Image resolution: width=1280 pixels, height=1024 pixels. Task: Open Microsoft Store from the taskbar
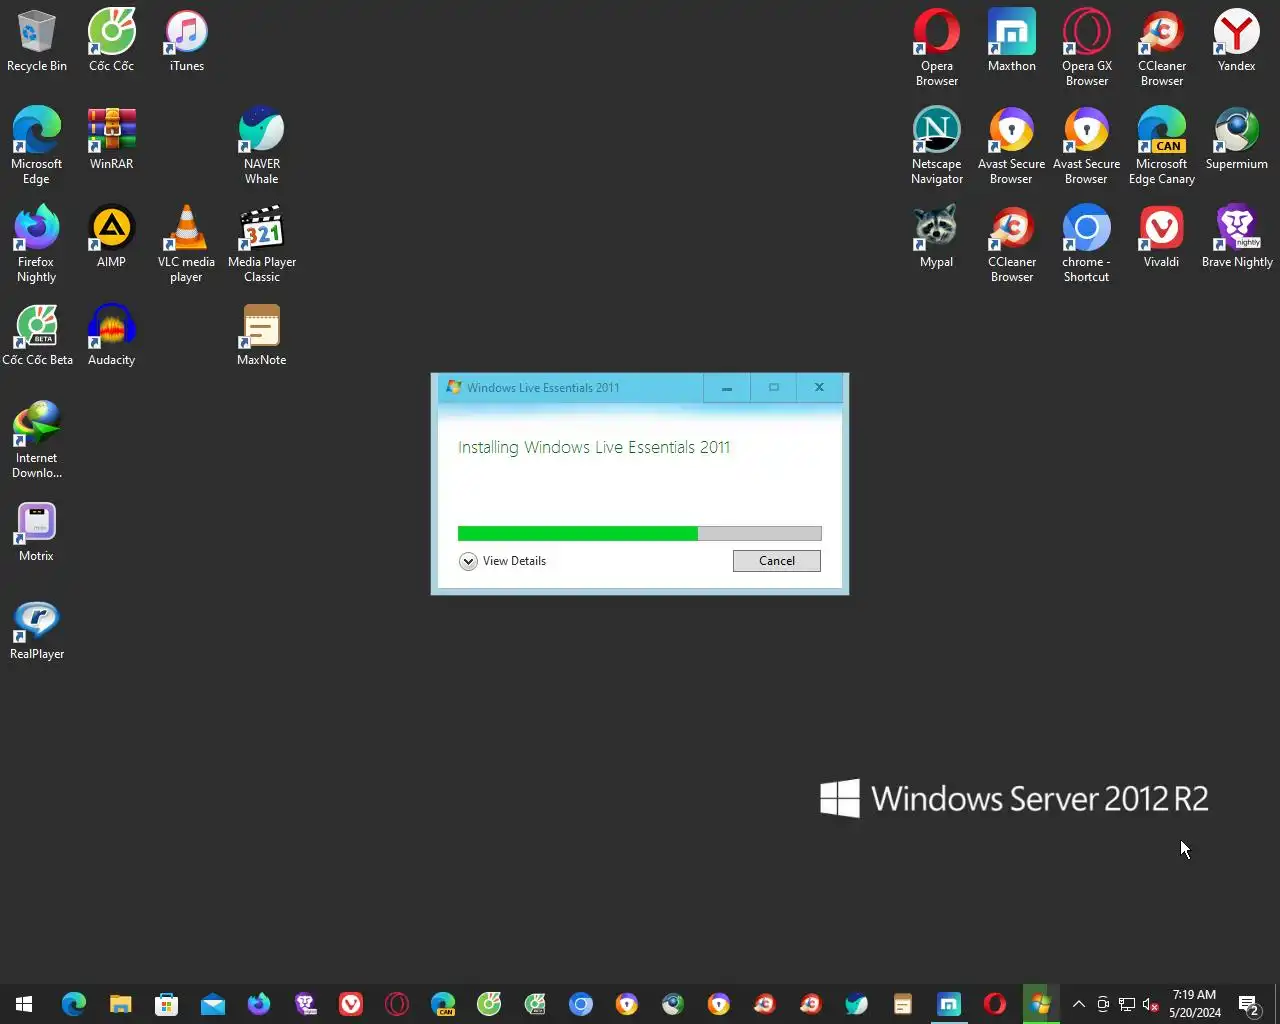point(166,1004)
